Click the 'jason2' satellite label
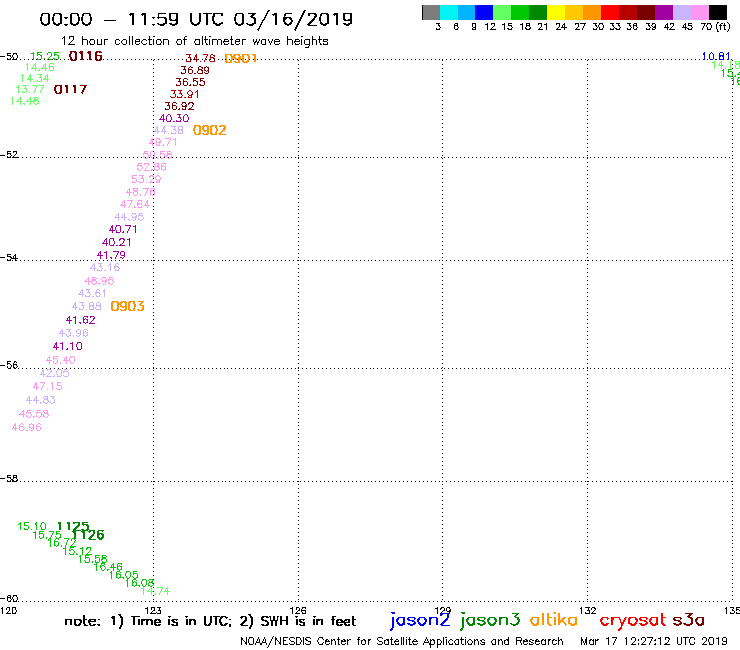This screenshot has width=740, height=650. [420, 620]
